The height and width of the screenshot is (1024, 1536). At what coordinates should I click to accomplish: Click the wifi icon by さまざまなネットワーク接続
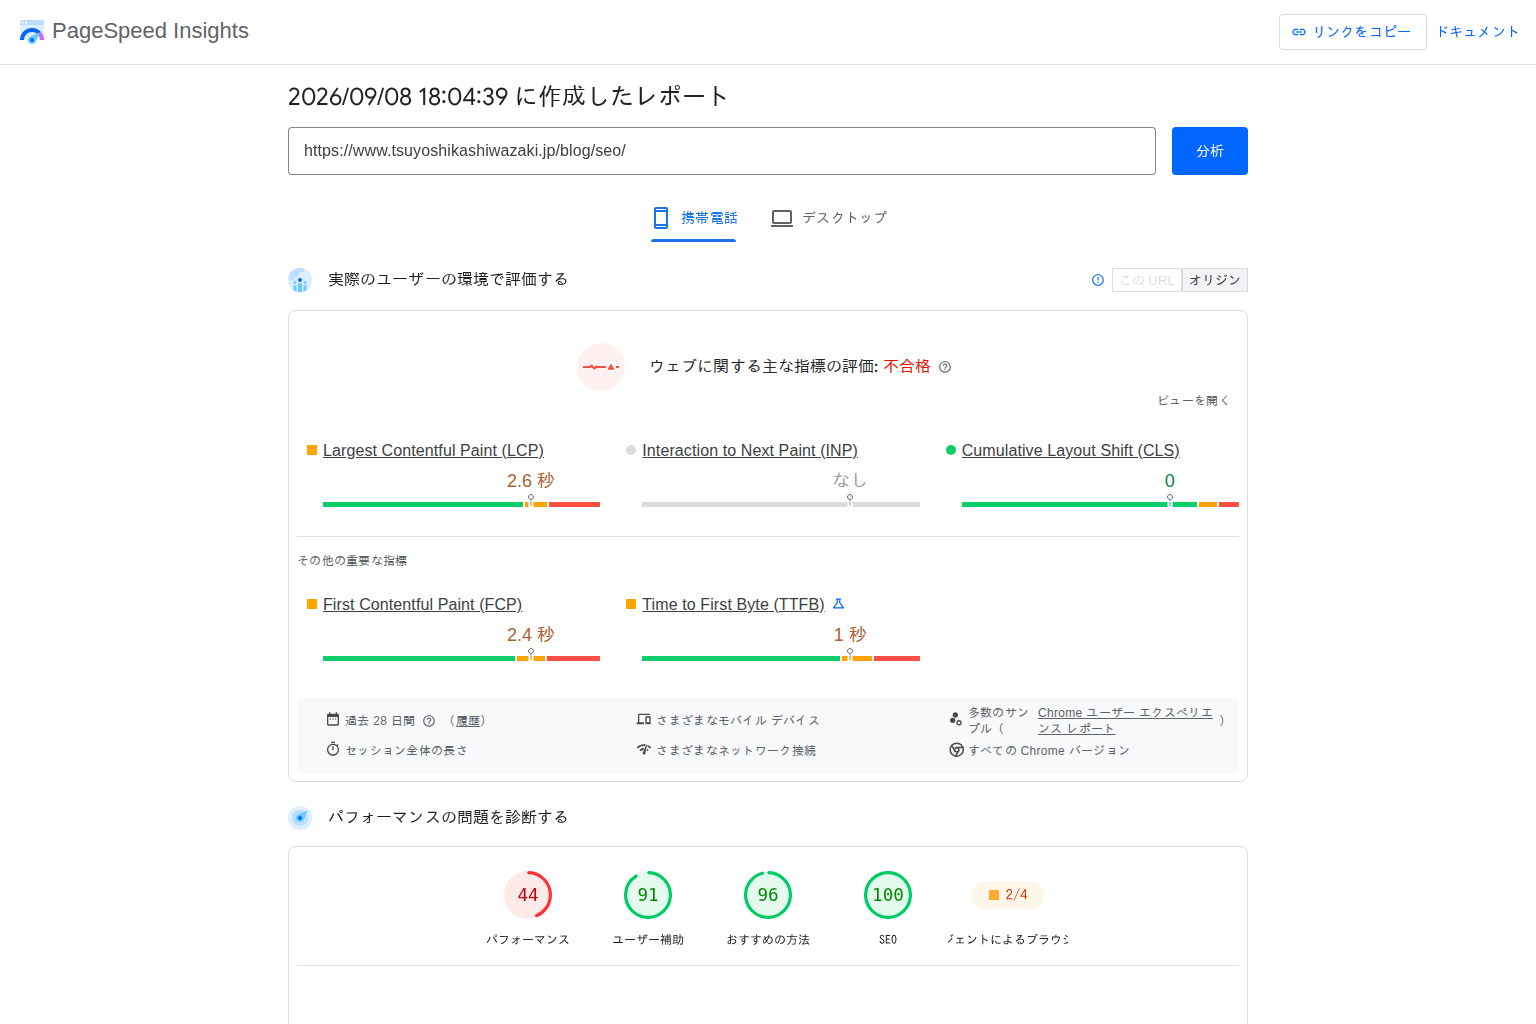pos(644,749)
